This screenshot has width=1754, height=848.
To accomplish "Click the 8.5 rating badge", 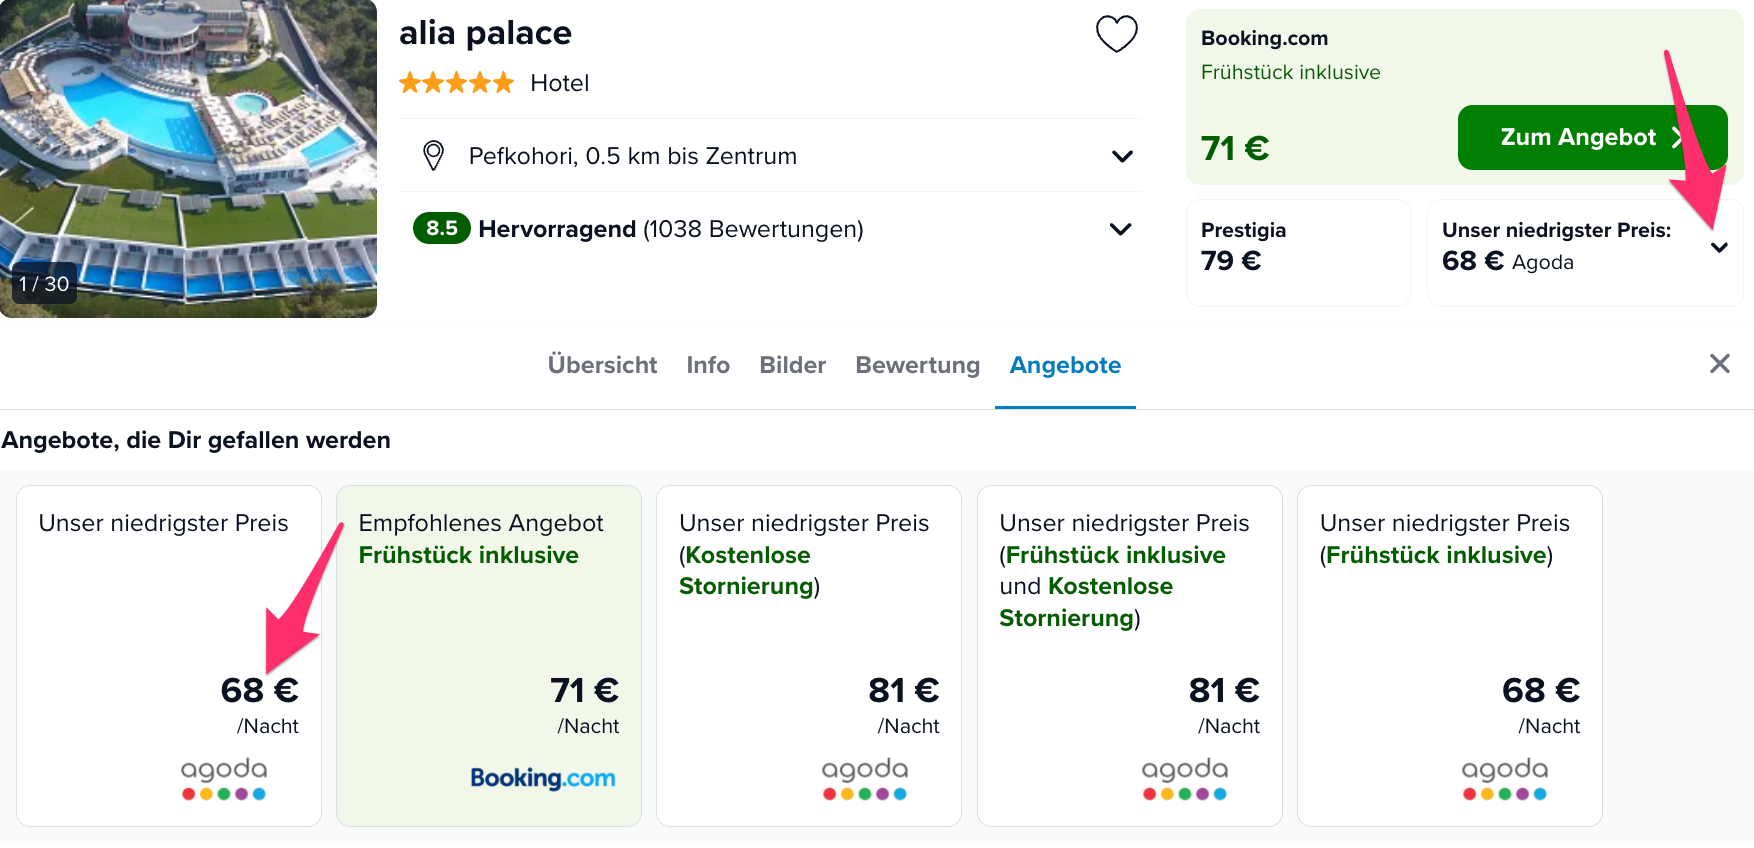I will (441, 228).
